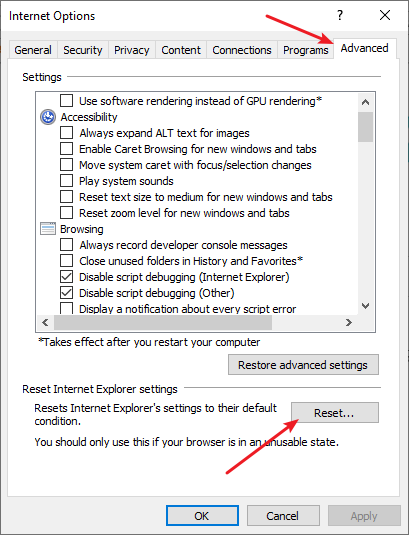Uncheck Disable script debugging (Internet Explorer)

tap(66, 277)
